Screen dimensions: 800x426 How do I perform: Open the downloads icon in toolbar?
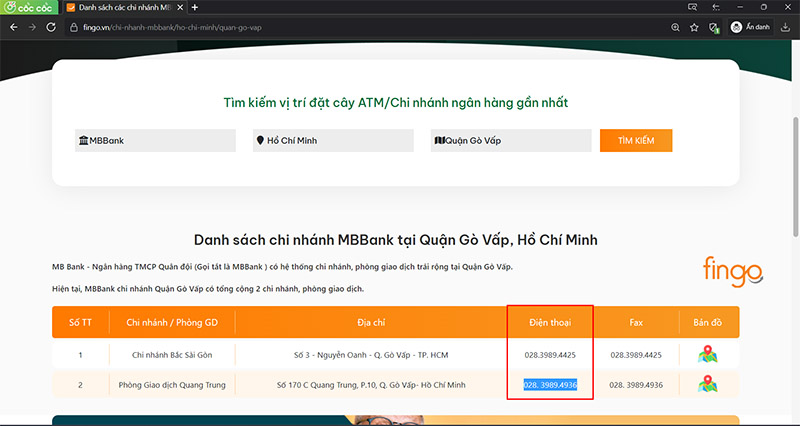click(786, 28)
